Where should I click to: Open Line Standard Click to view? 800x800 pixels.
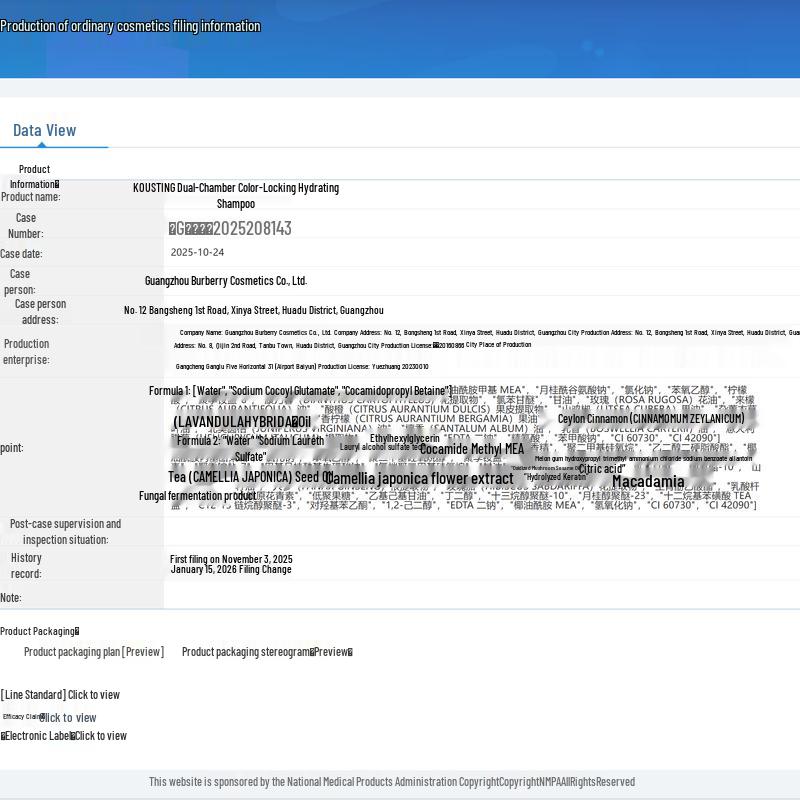[60, 695]
